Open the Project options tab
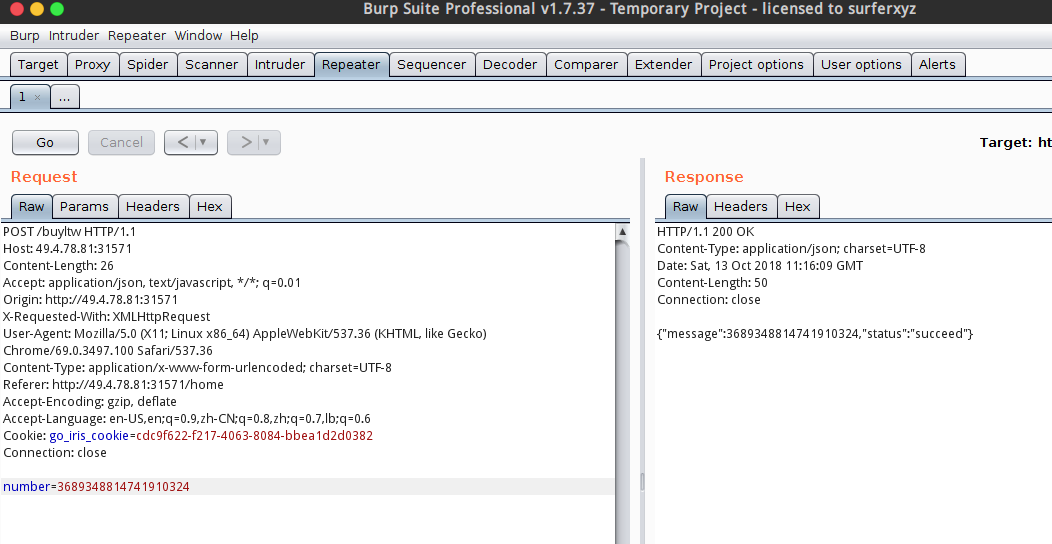 [756, 64]
